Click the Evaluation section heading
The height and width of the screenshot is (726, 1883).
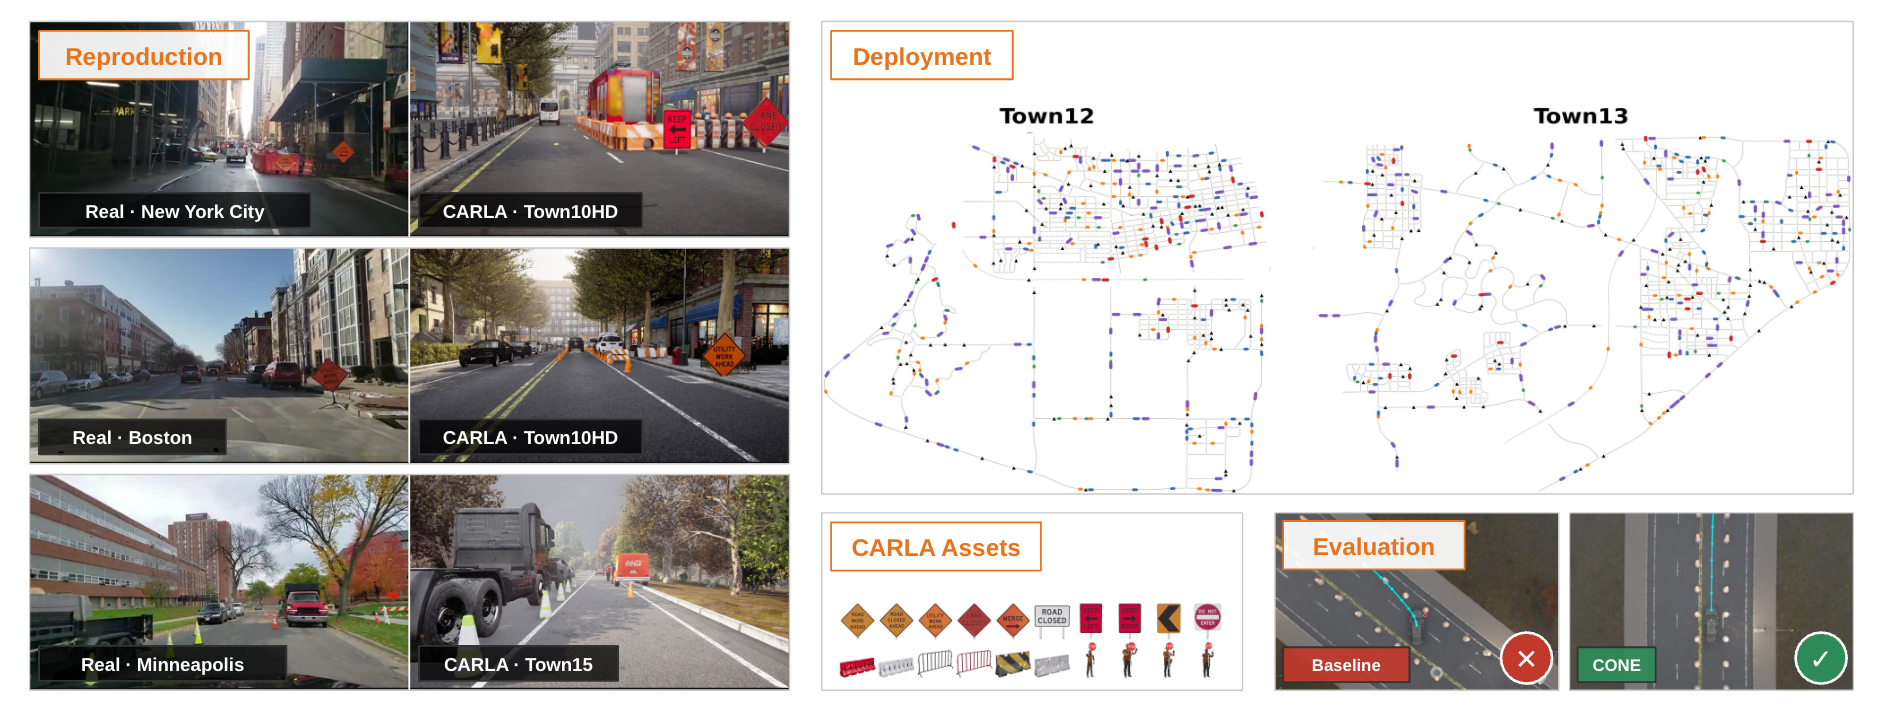(x=1374, y=546)
